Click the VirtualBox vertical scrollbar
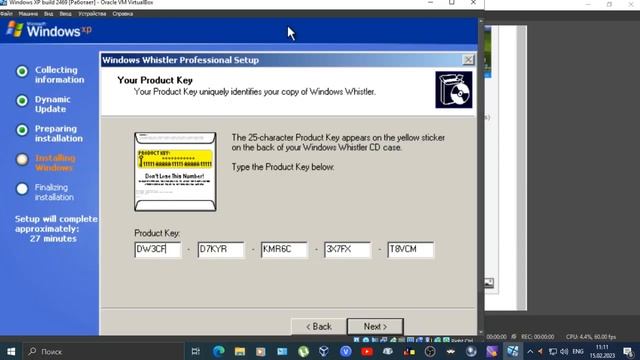 click(481, 176)
